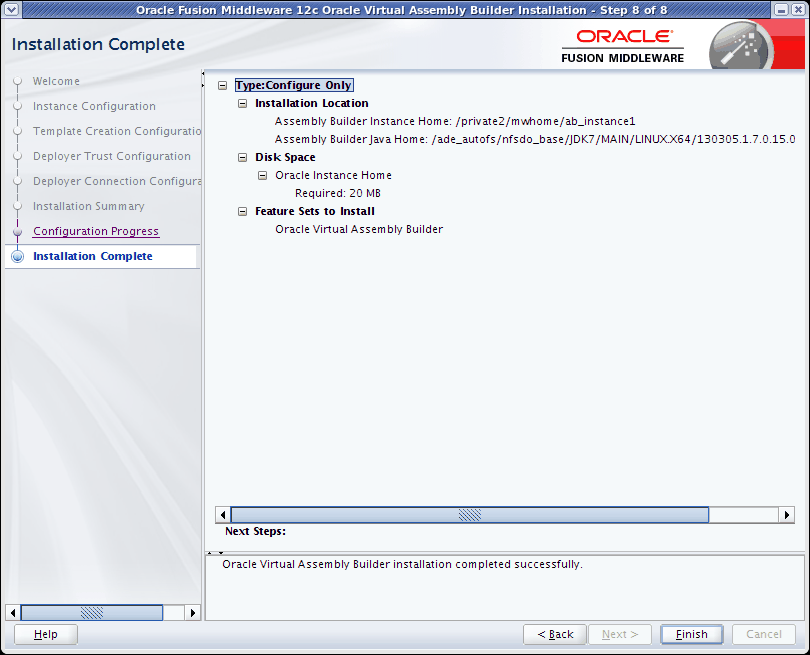Select the Feature Sets to Install item
The width and height of the screenshot is (810, 655).
pyautogui.click(x=315, y=211)
